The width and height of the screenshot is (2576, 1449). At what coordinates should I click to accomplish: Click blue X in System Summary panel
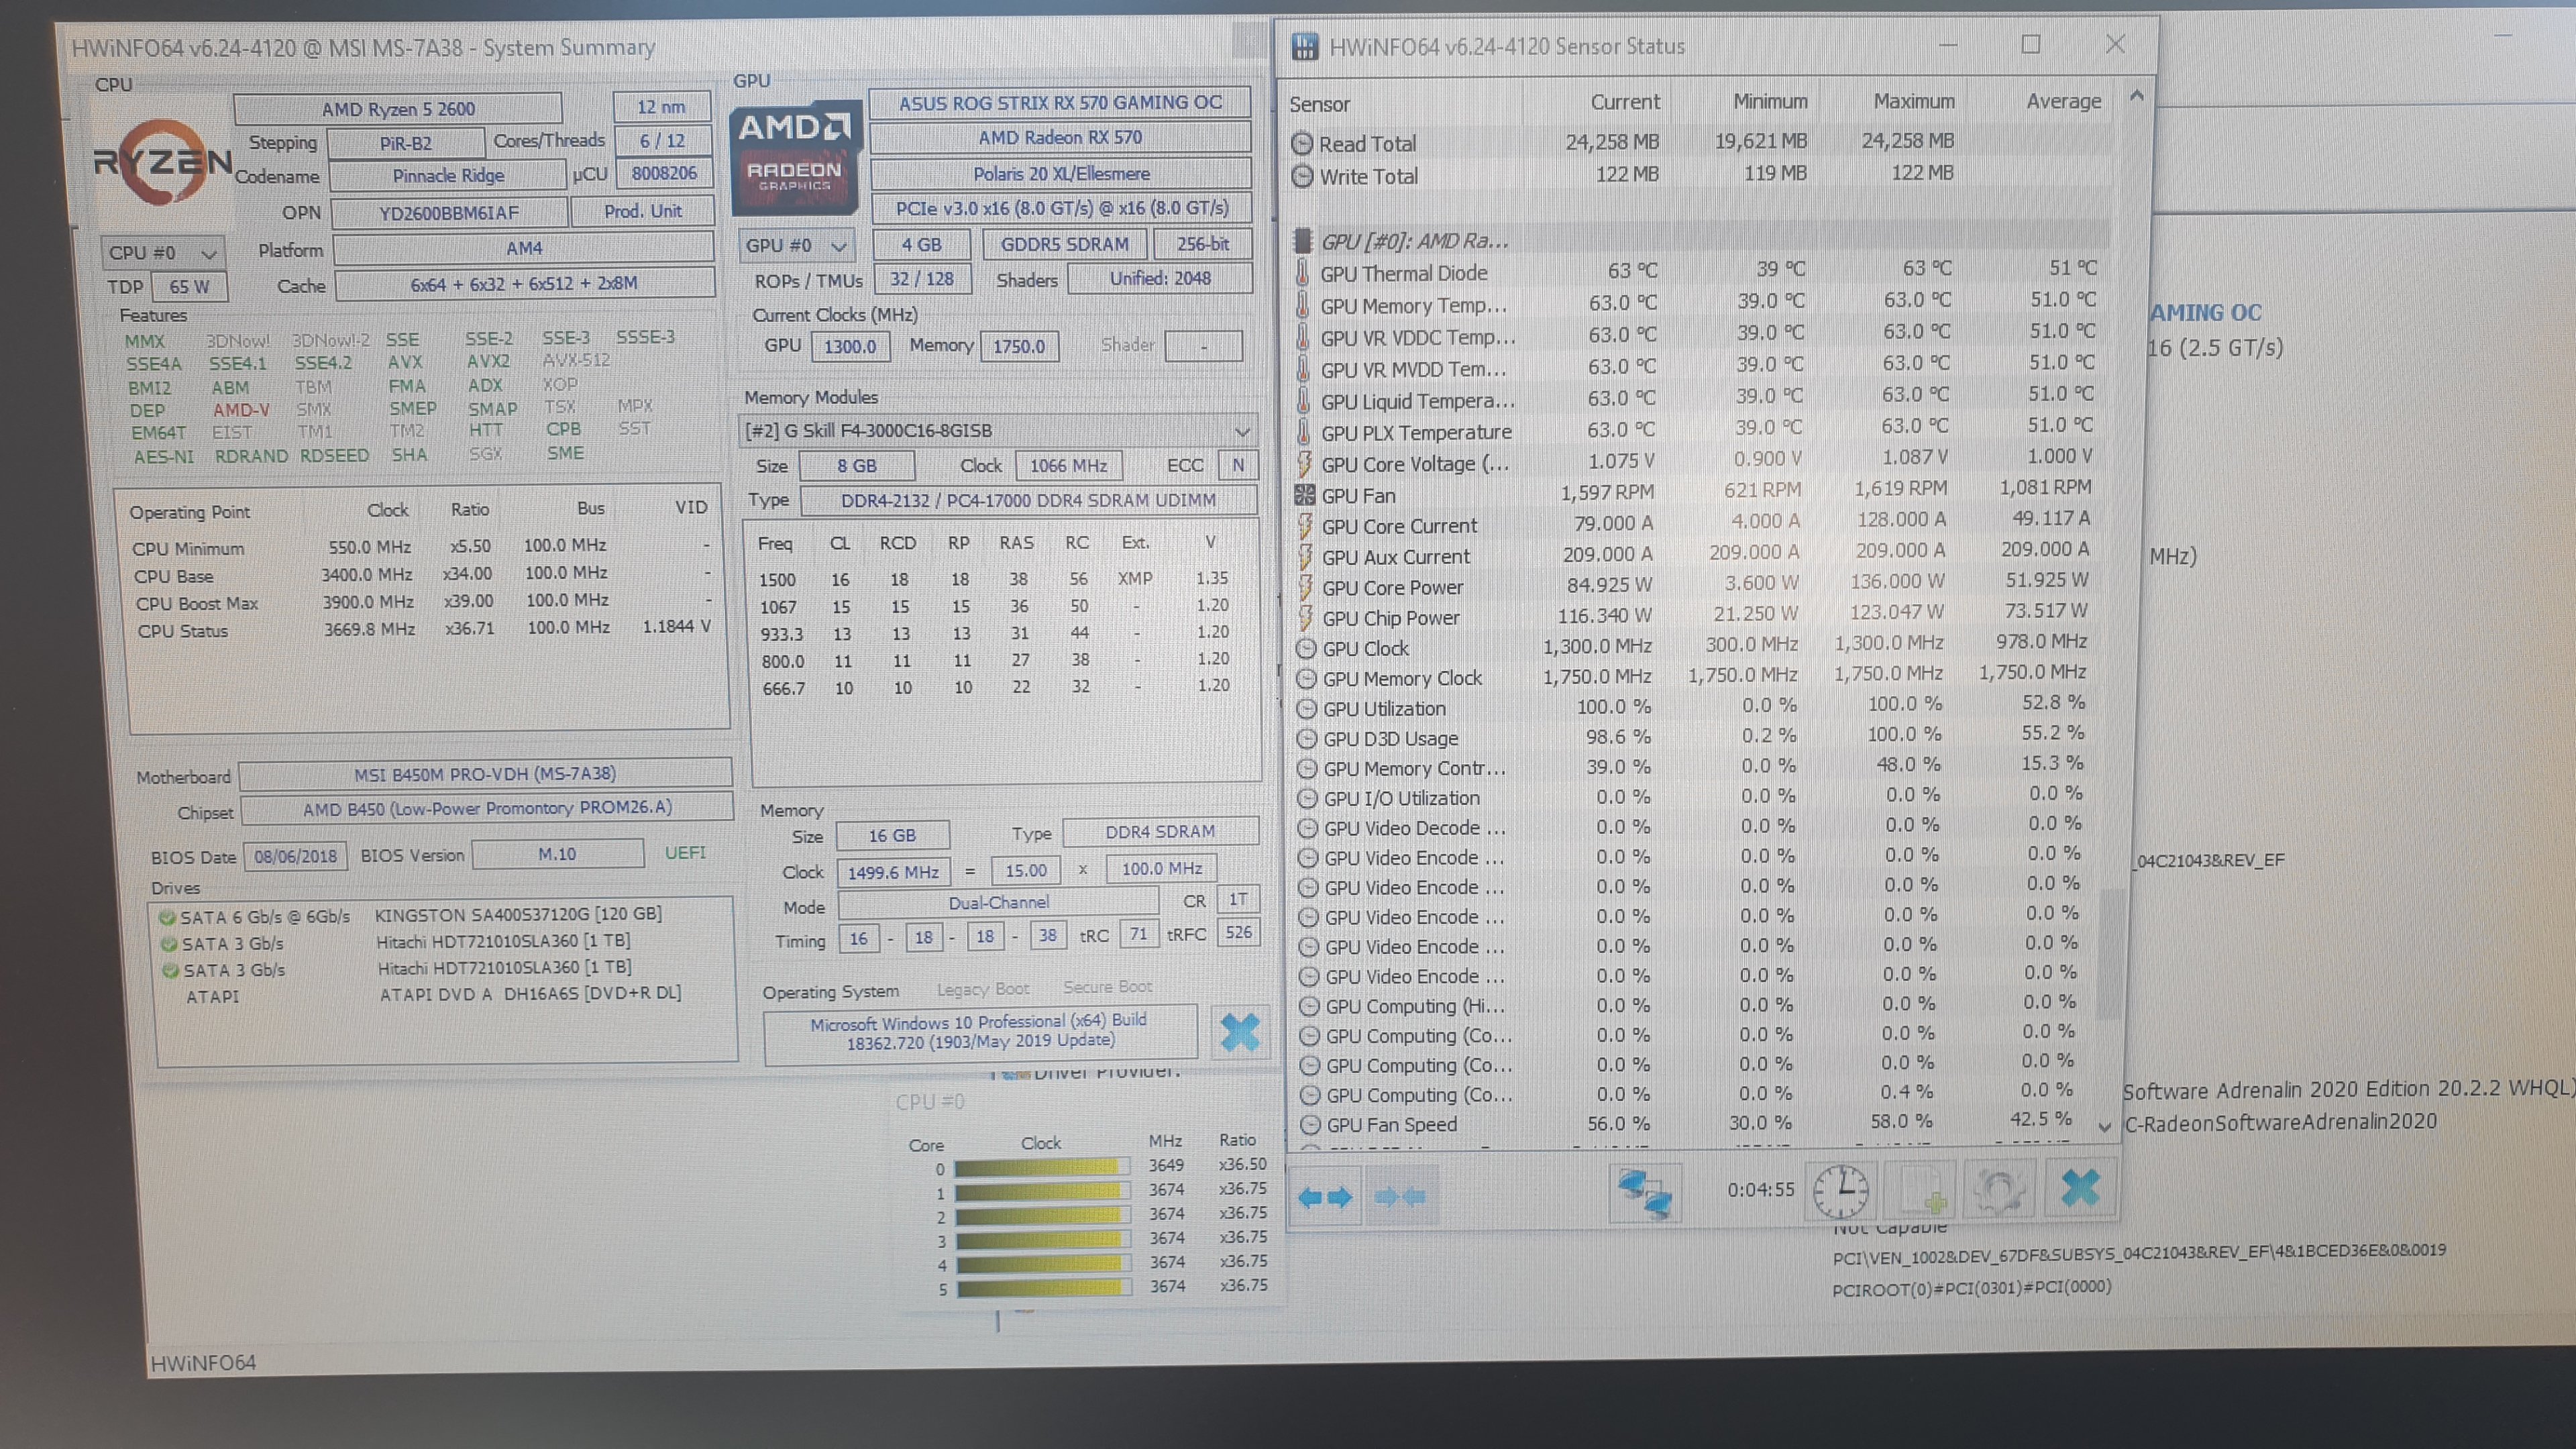(1240, 1033)
